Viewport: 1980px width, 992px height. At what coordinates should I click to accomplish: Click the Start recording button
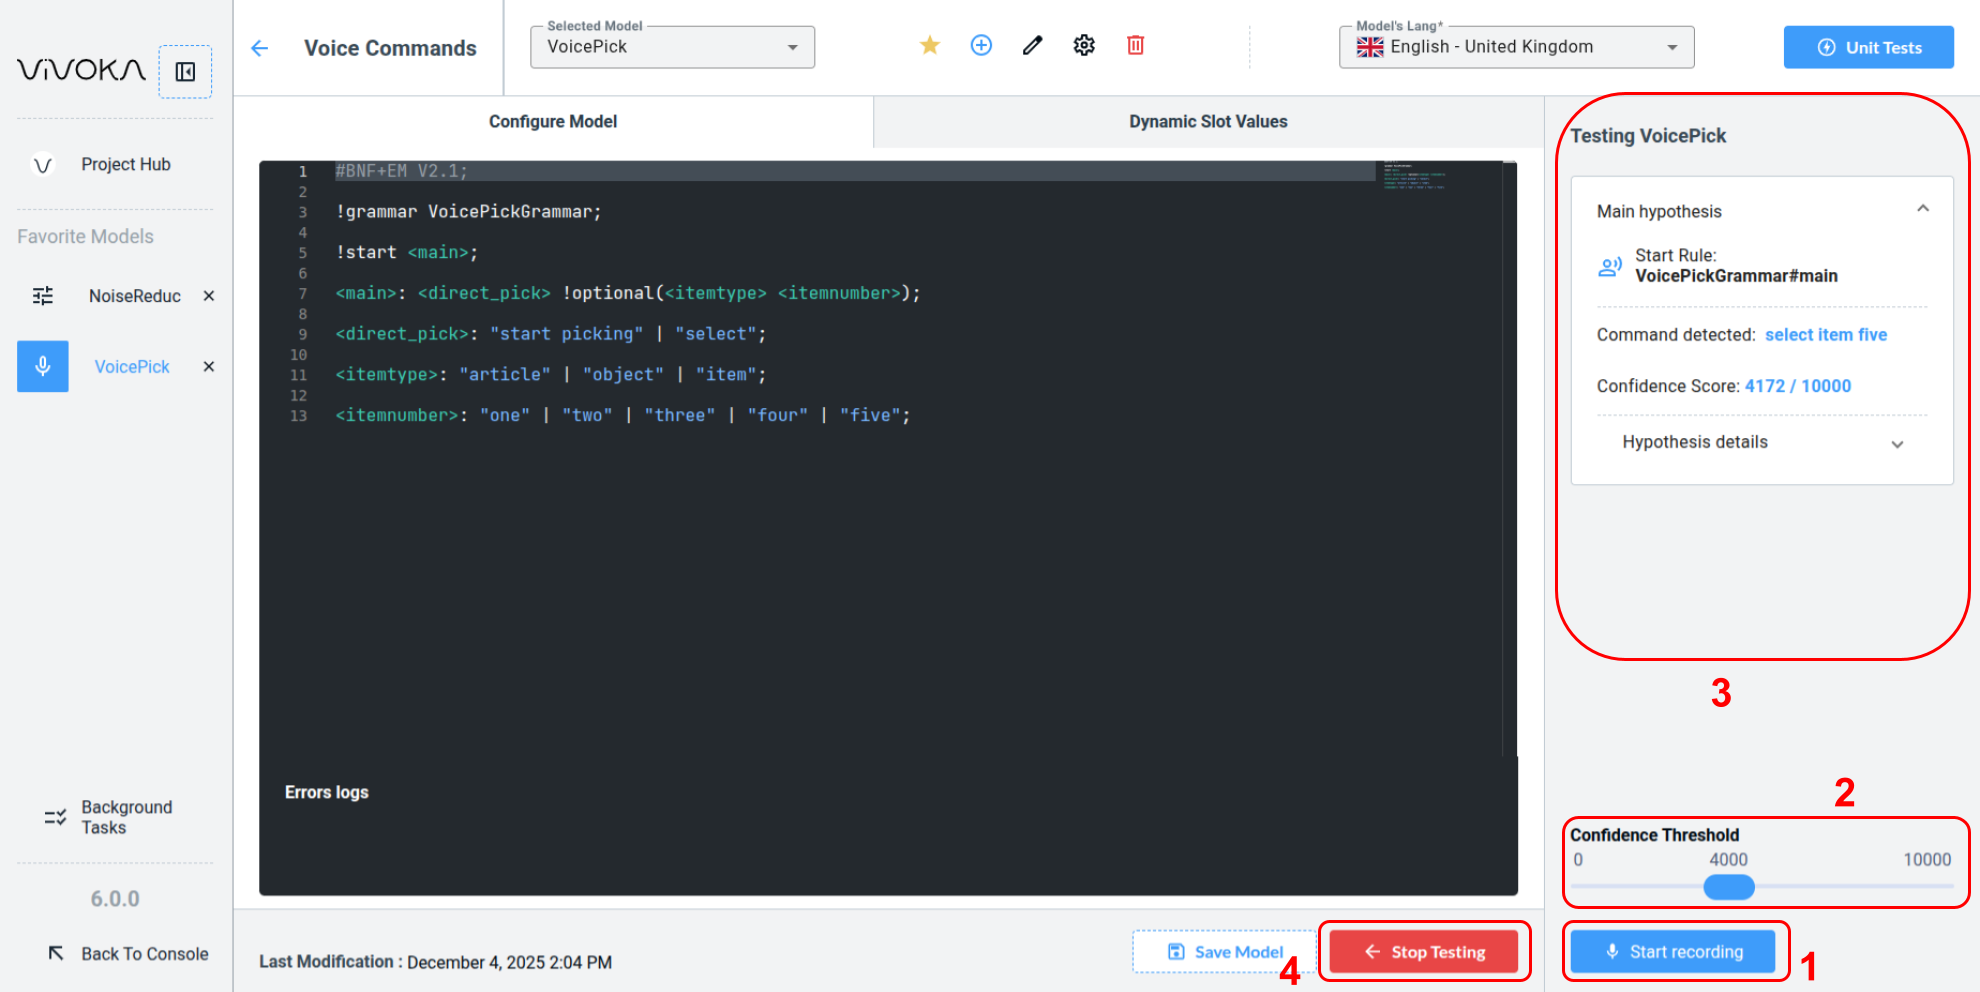(x=1673, y=952)
